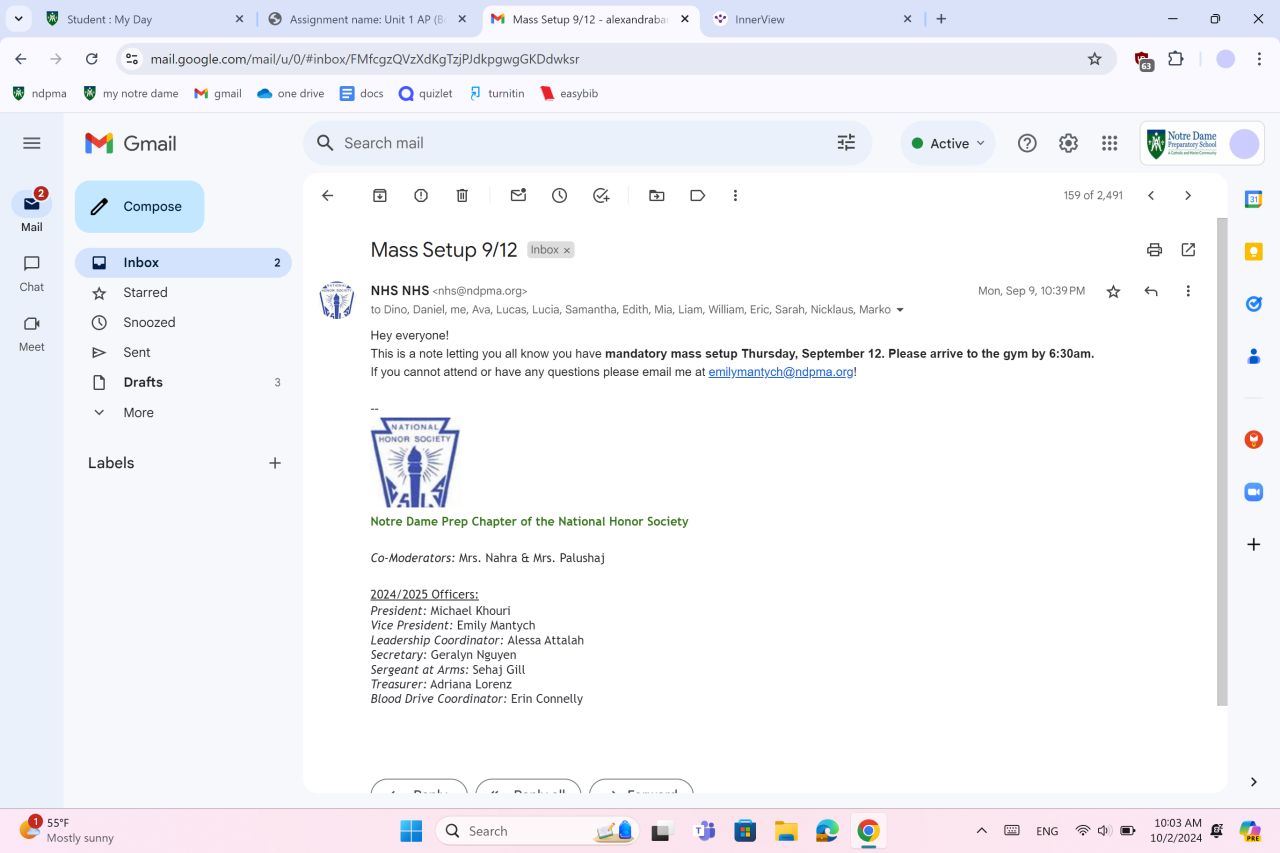Open the Snoozed folder
Image resolution: width=1280 pixels, height=853 pixels.
click(183, 323)
